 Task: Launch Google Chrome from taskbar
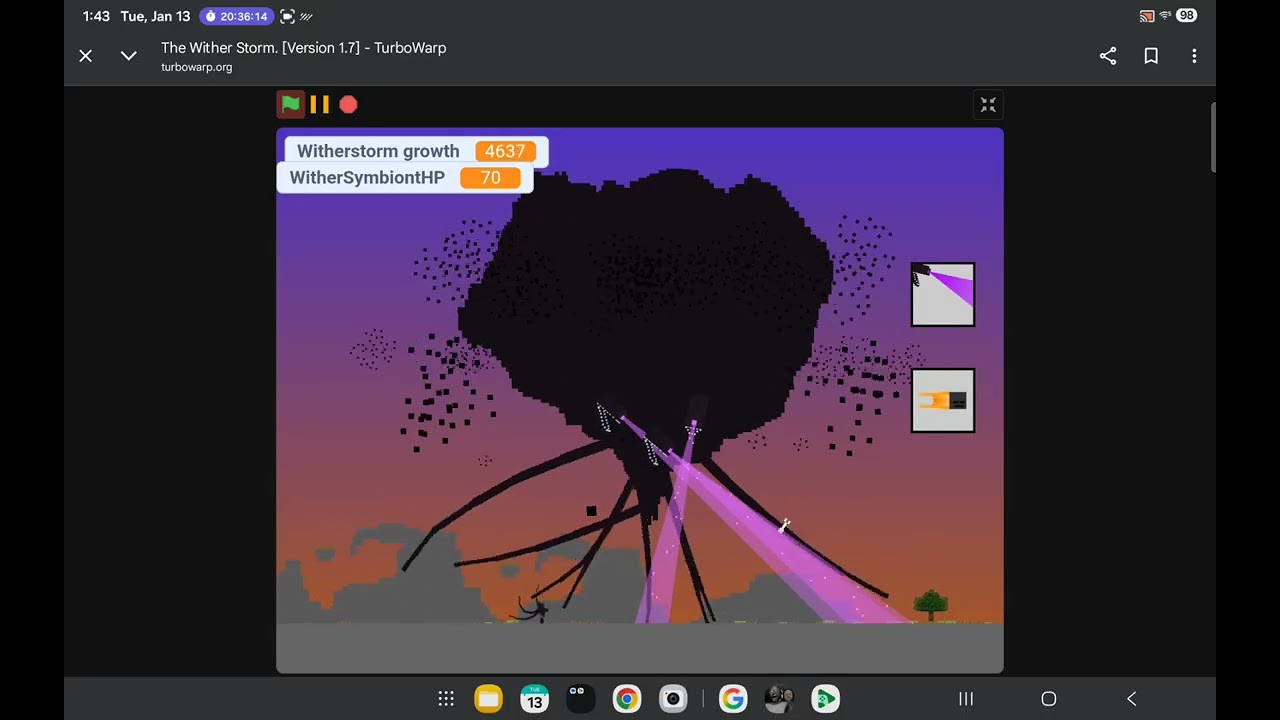(626, 699)
